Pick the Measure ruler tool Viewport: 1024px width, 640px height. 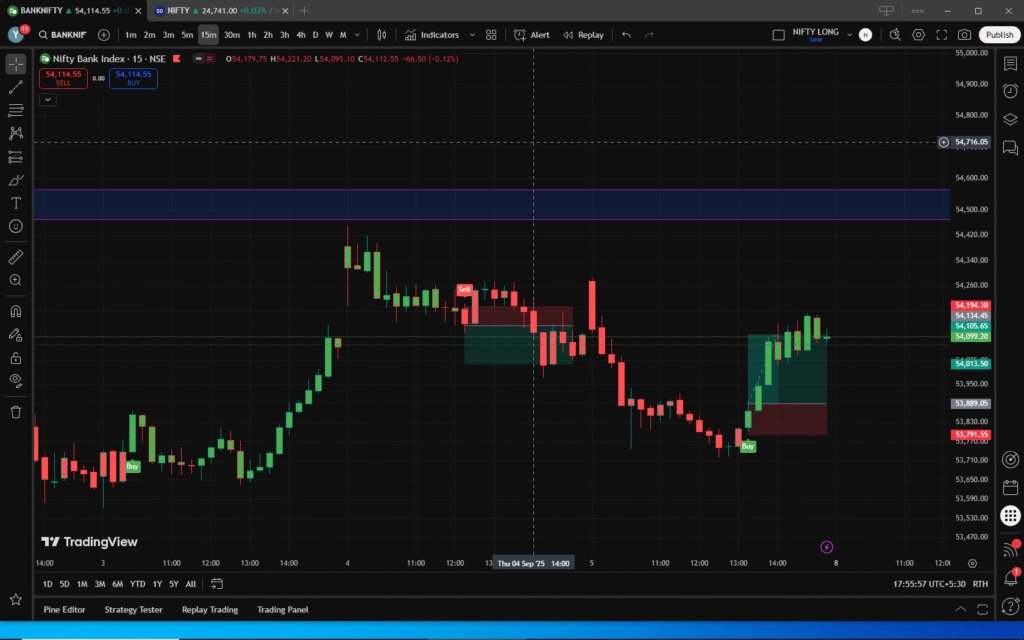pyautogui.click(x=16, y=257)
